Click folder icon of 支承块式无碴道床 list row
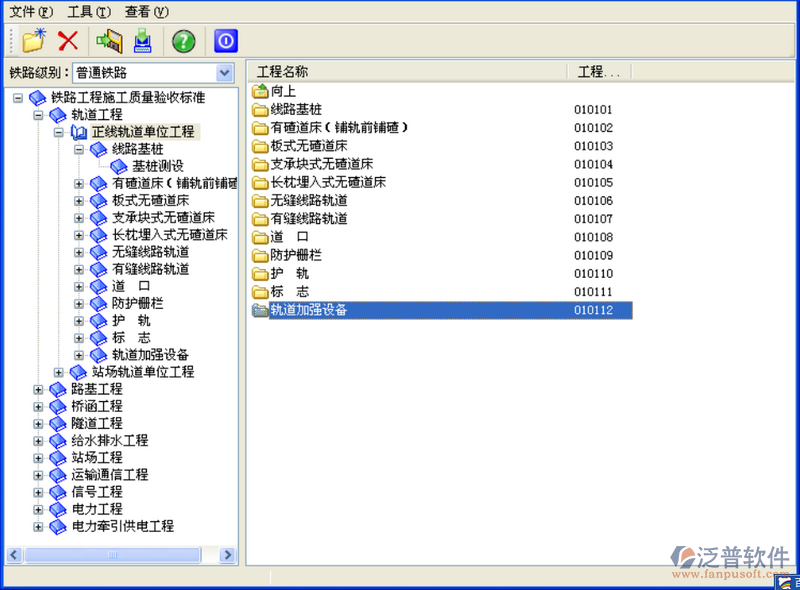 click(x=260, y=164)
